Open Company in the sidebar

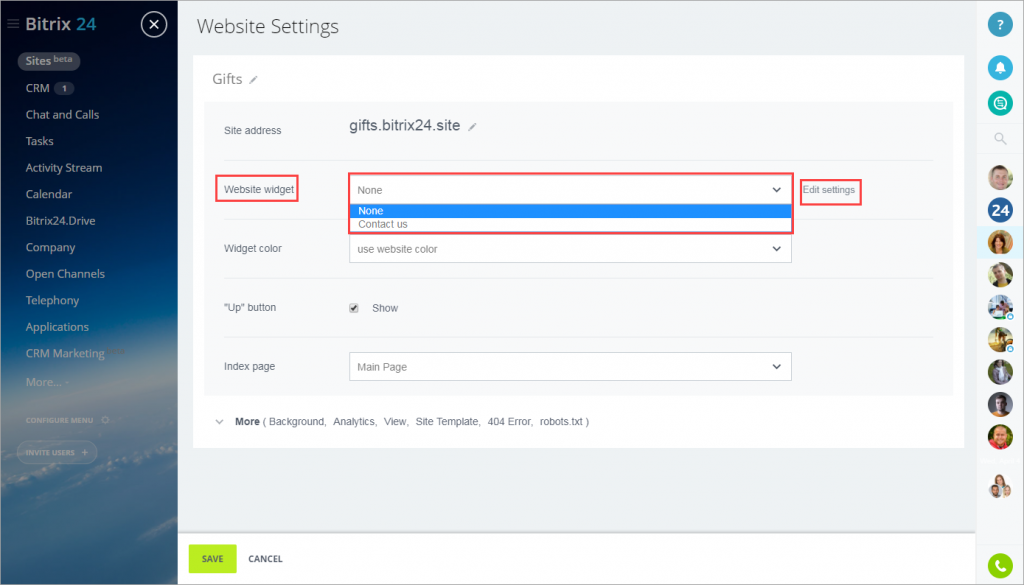(50, 247)
